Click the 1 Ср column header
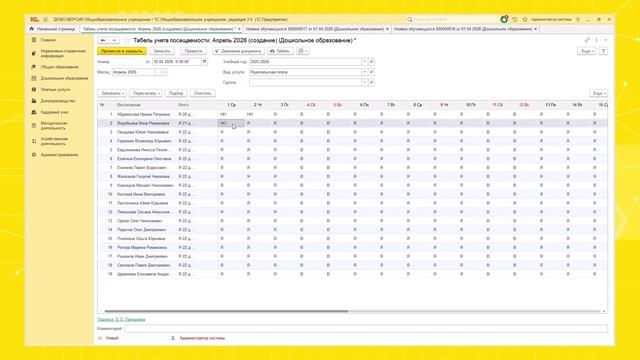 coord(231,105)
